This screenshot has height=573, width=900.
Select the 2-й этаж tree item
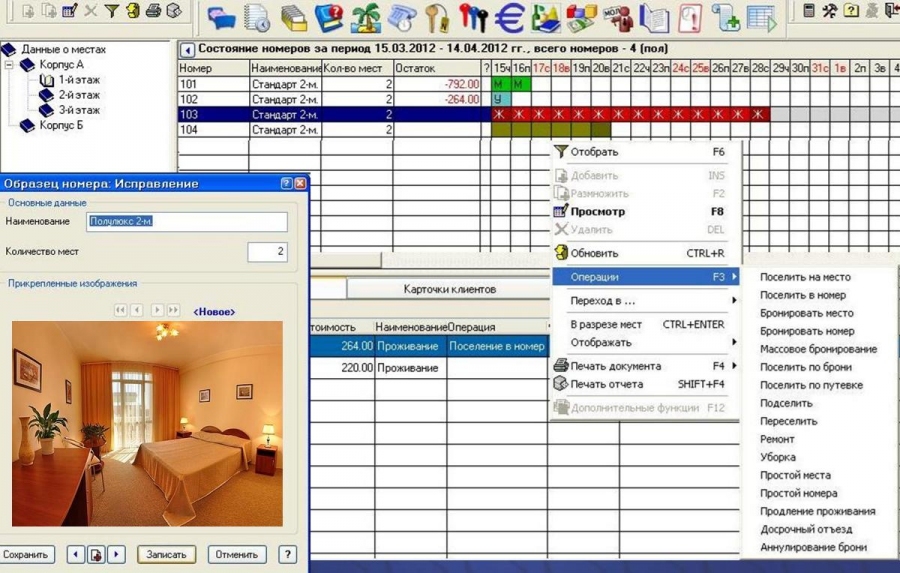point(79,95)
